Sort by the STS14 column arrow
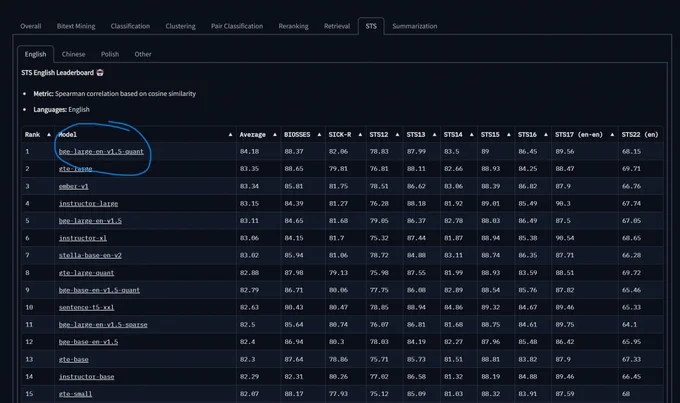The image size is (680, 403). tap(471, 135)
